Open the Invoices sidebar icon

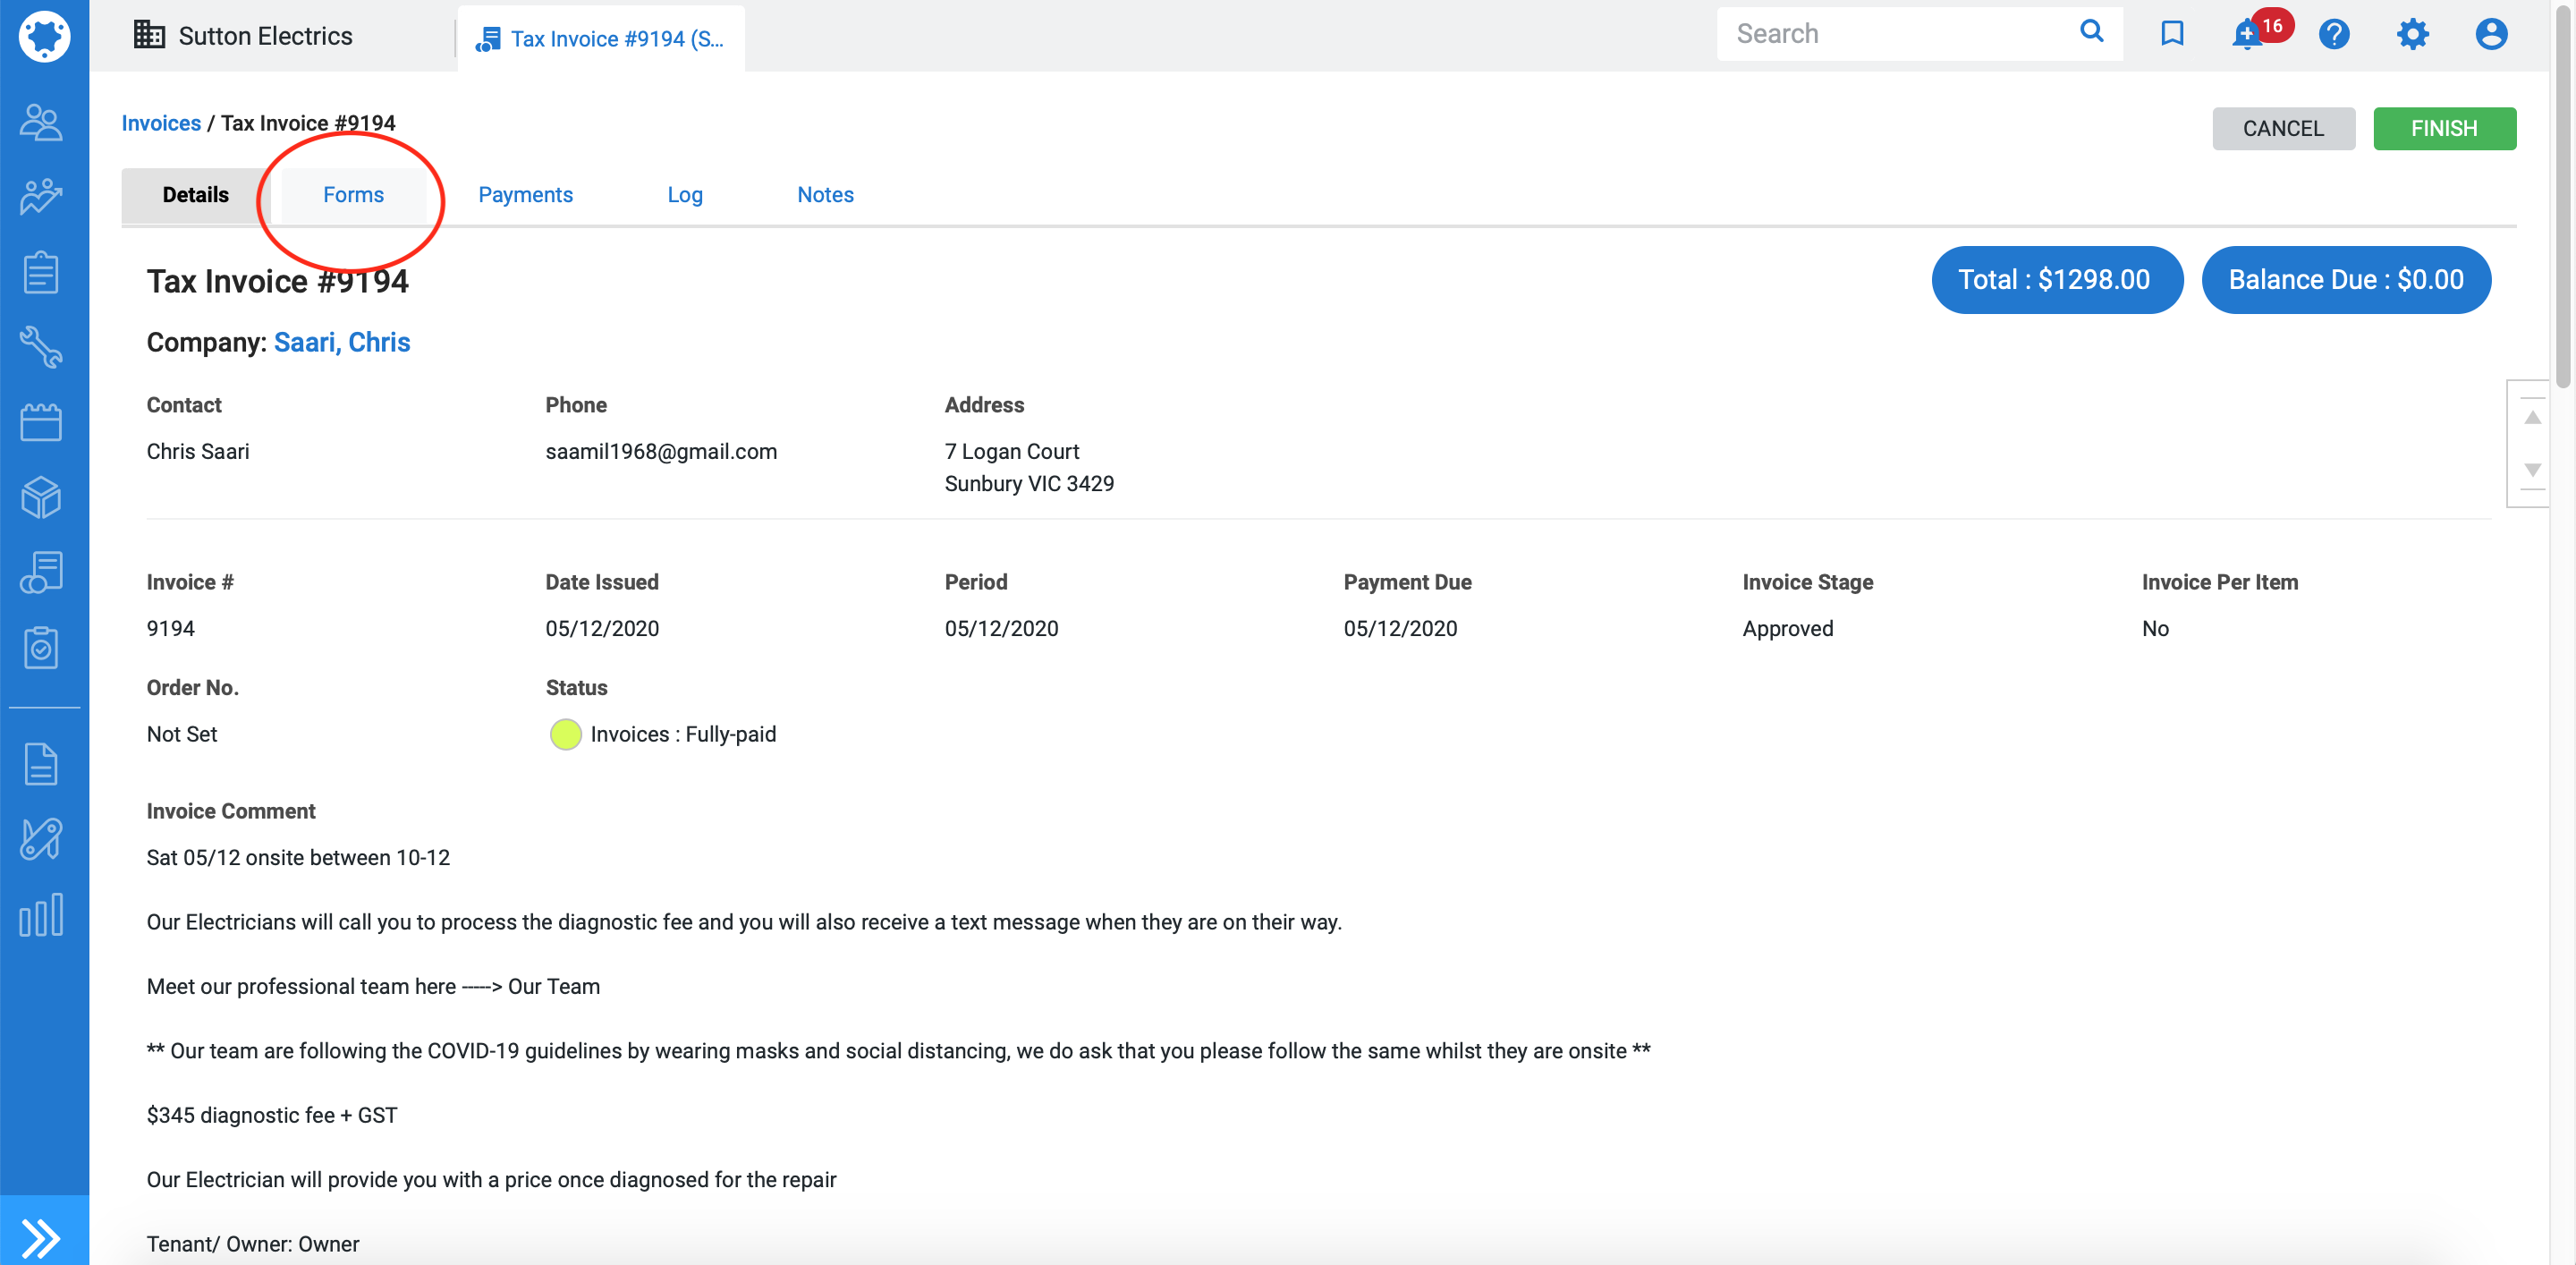(x=41, y=572)
